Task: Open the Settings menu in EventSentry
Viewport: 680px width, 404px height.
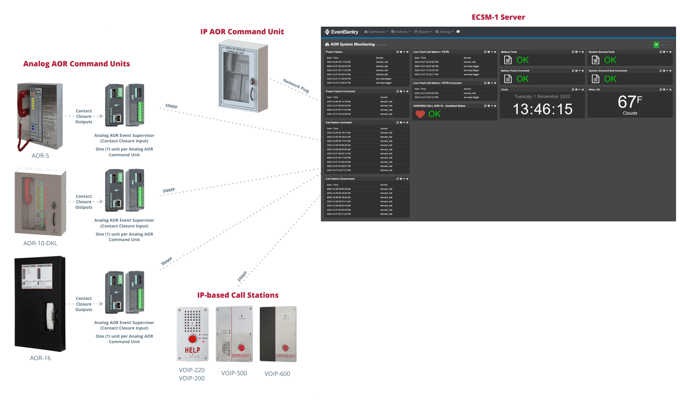Action: [x=444, y=32]
